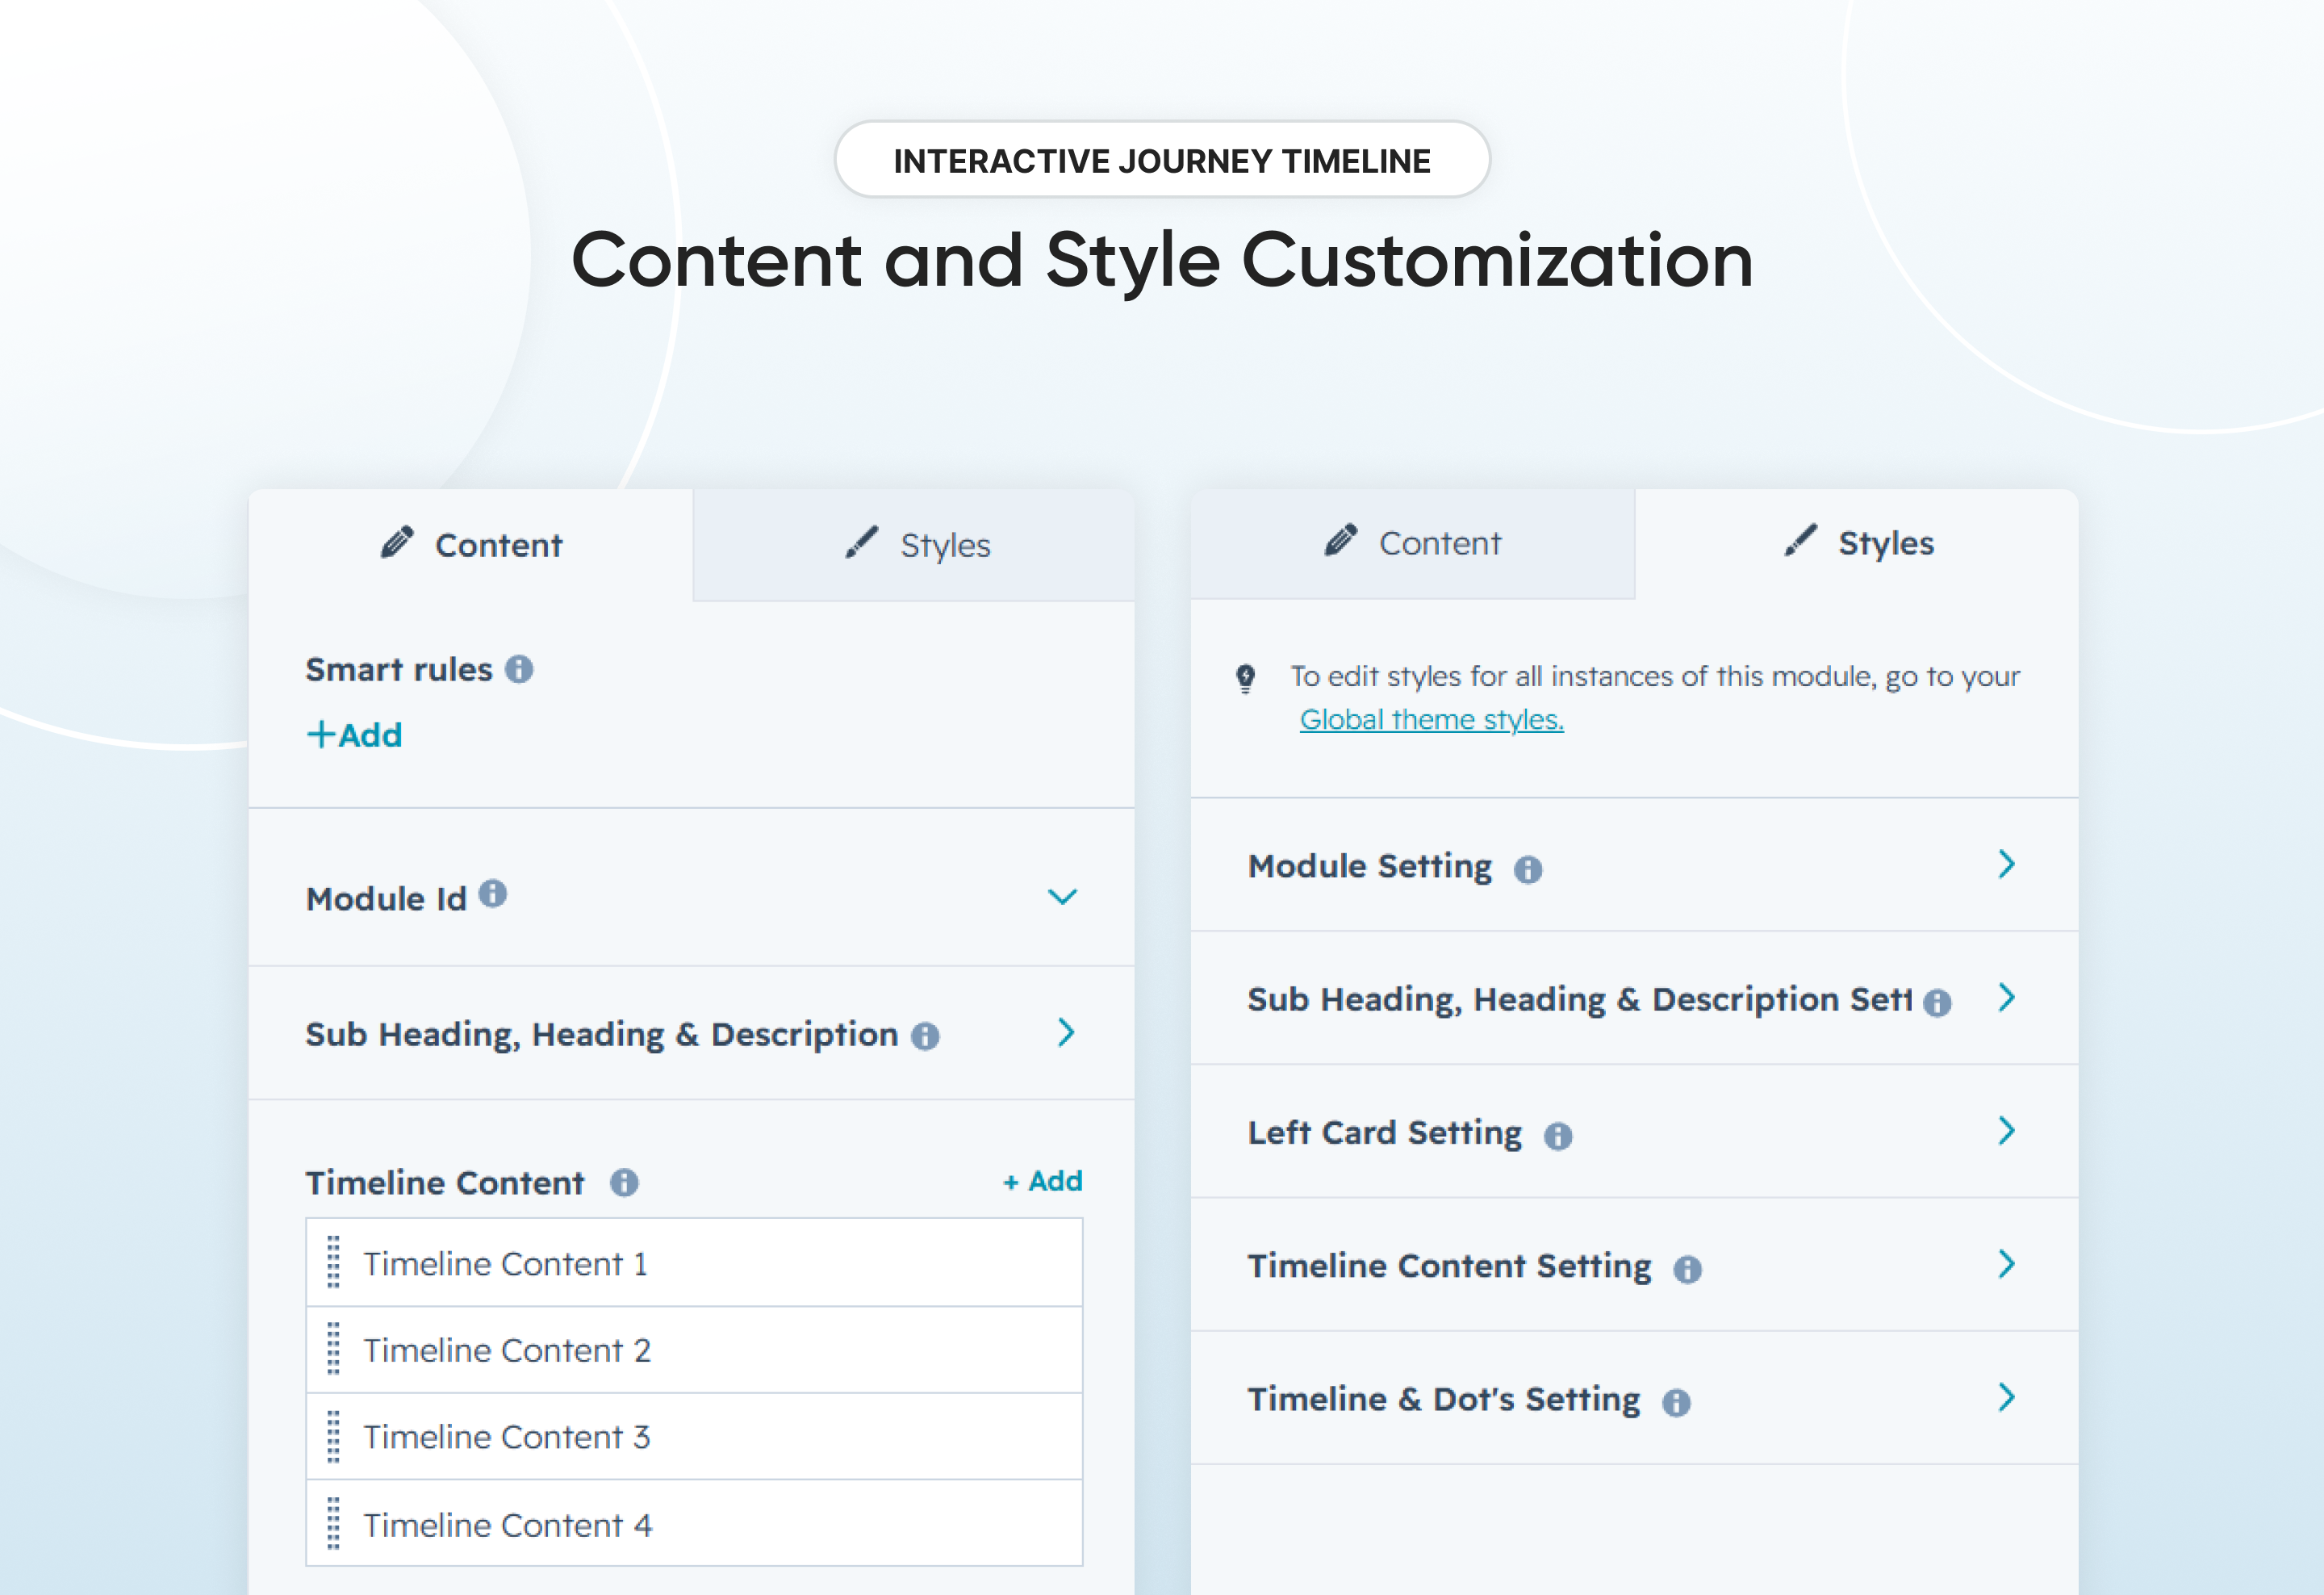Expand Sub Heading, Heading & Description chevron
The image size is (2324, 1595).
click(1066, 1033)
